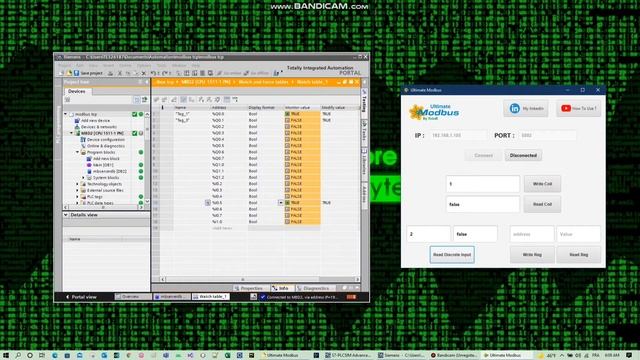Select the Overview tab in the bottom bar
This screenshot has width=640, height=360.
(132, 297)
